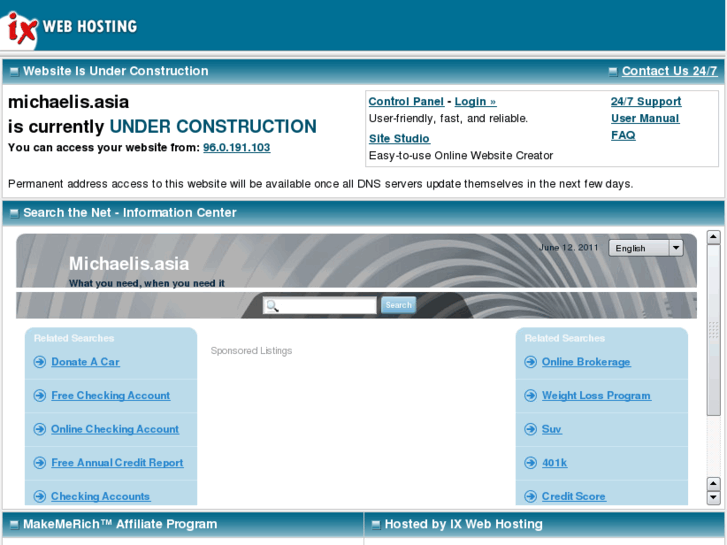The image size is (727, 545).
Task: Open Free Checking Account related search
Action: 111,396
